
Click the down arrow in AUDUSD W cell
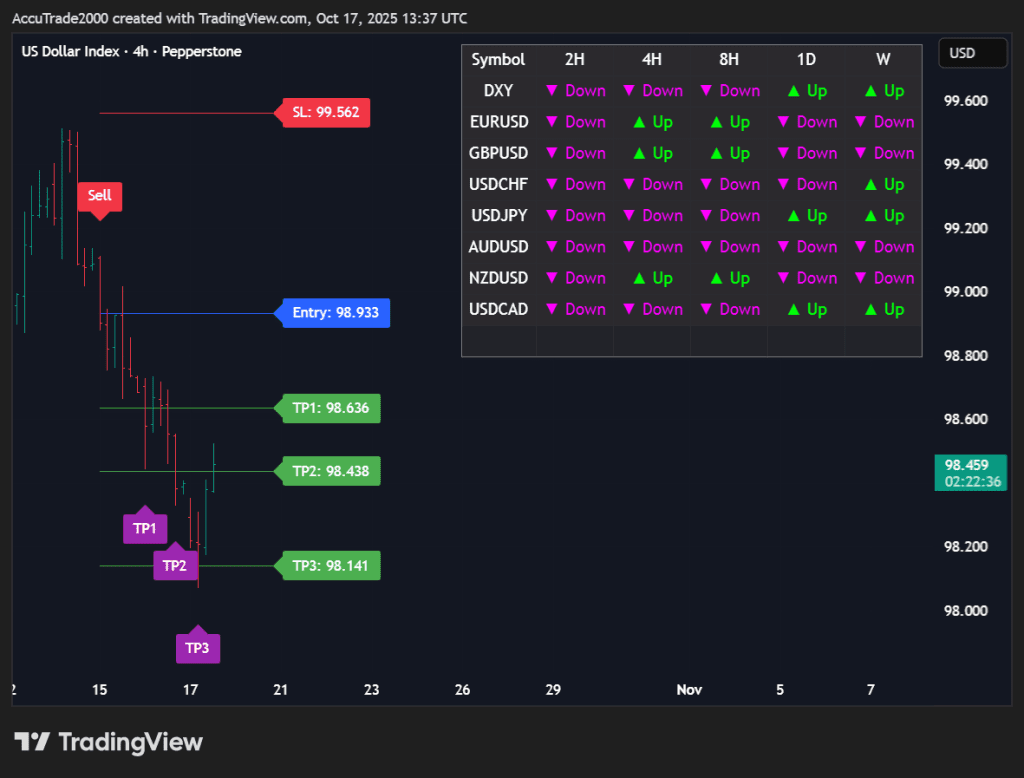(x=861, y=247)
